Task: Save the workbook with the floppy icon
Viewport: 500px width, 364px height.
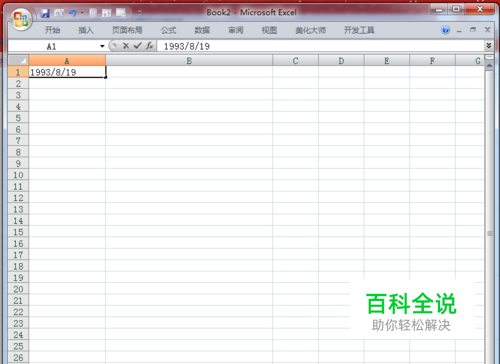Action: pyautogui.click(x=45, y=13)
